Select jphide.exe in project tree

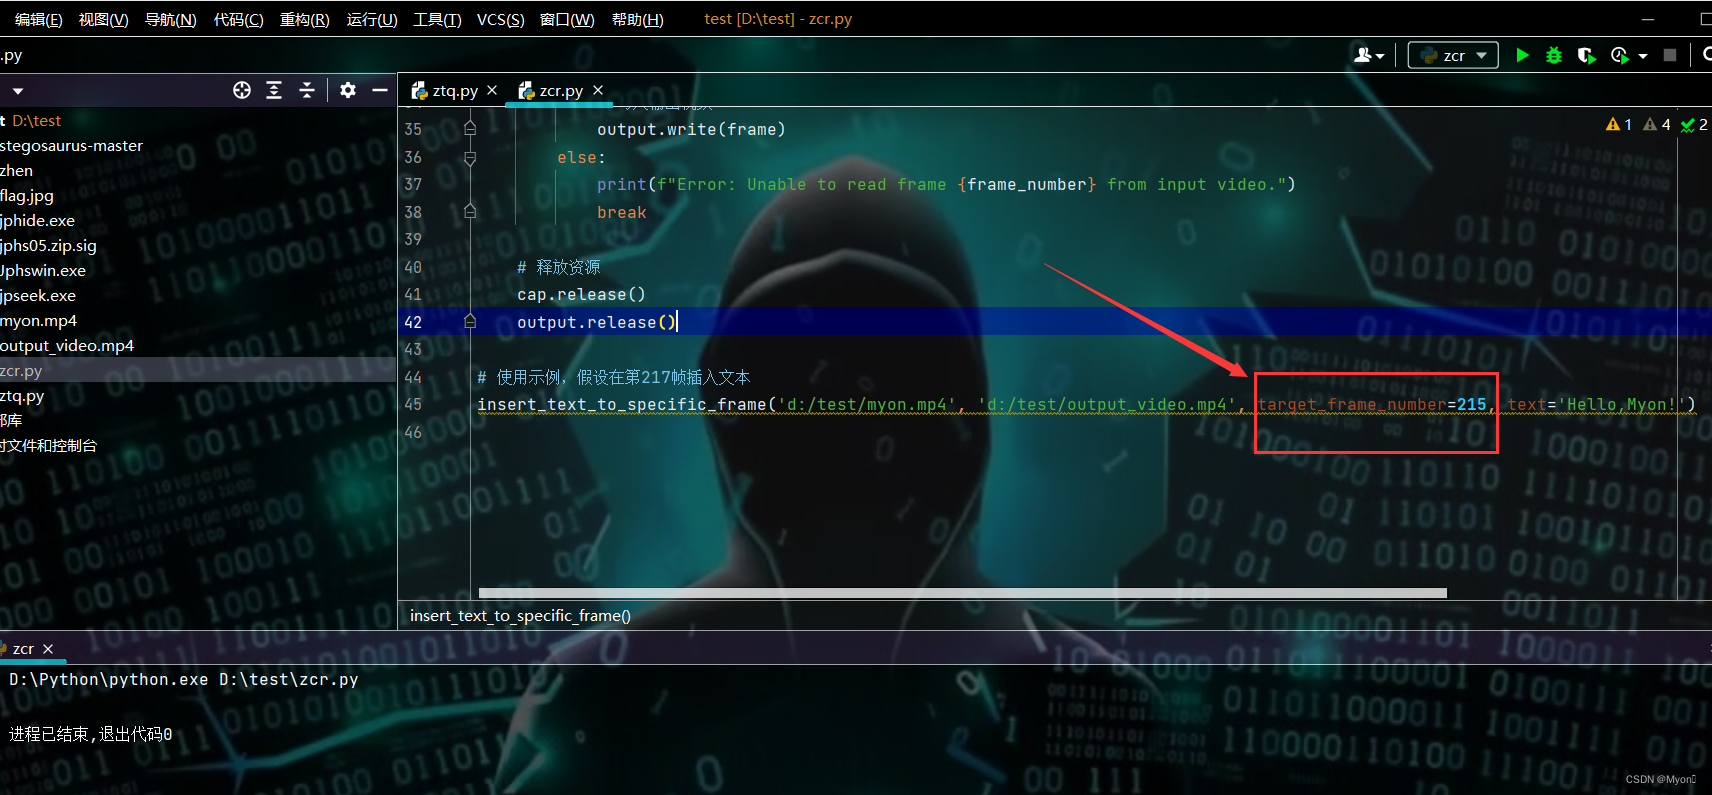pos(37,220)
